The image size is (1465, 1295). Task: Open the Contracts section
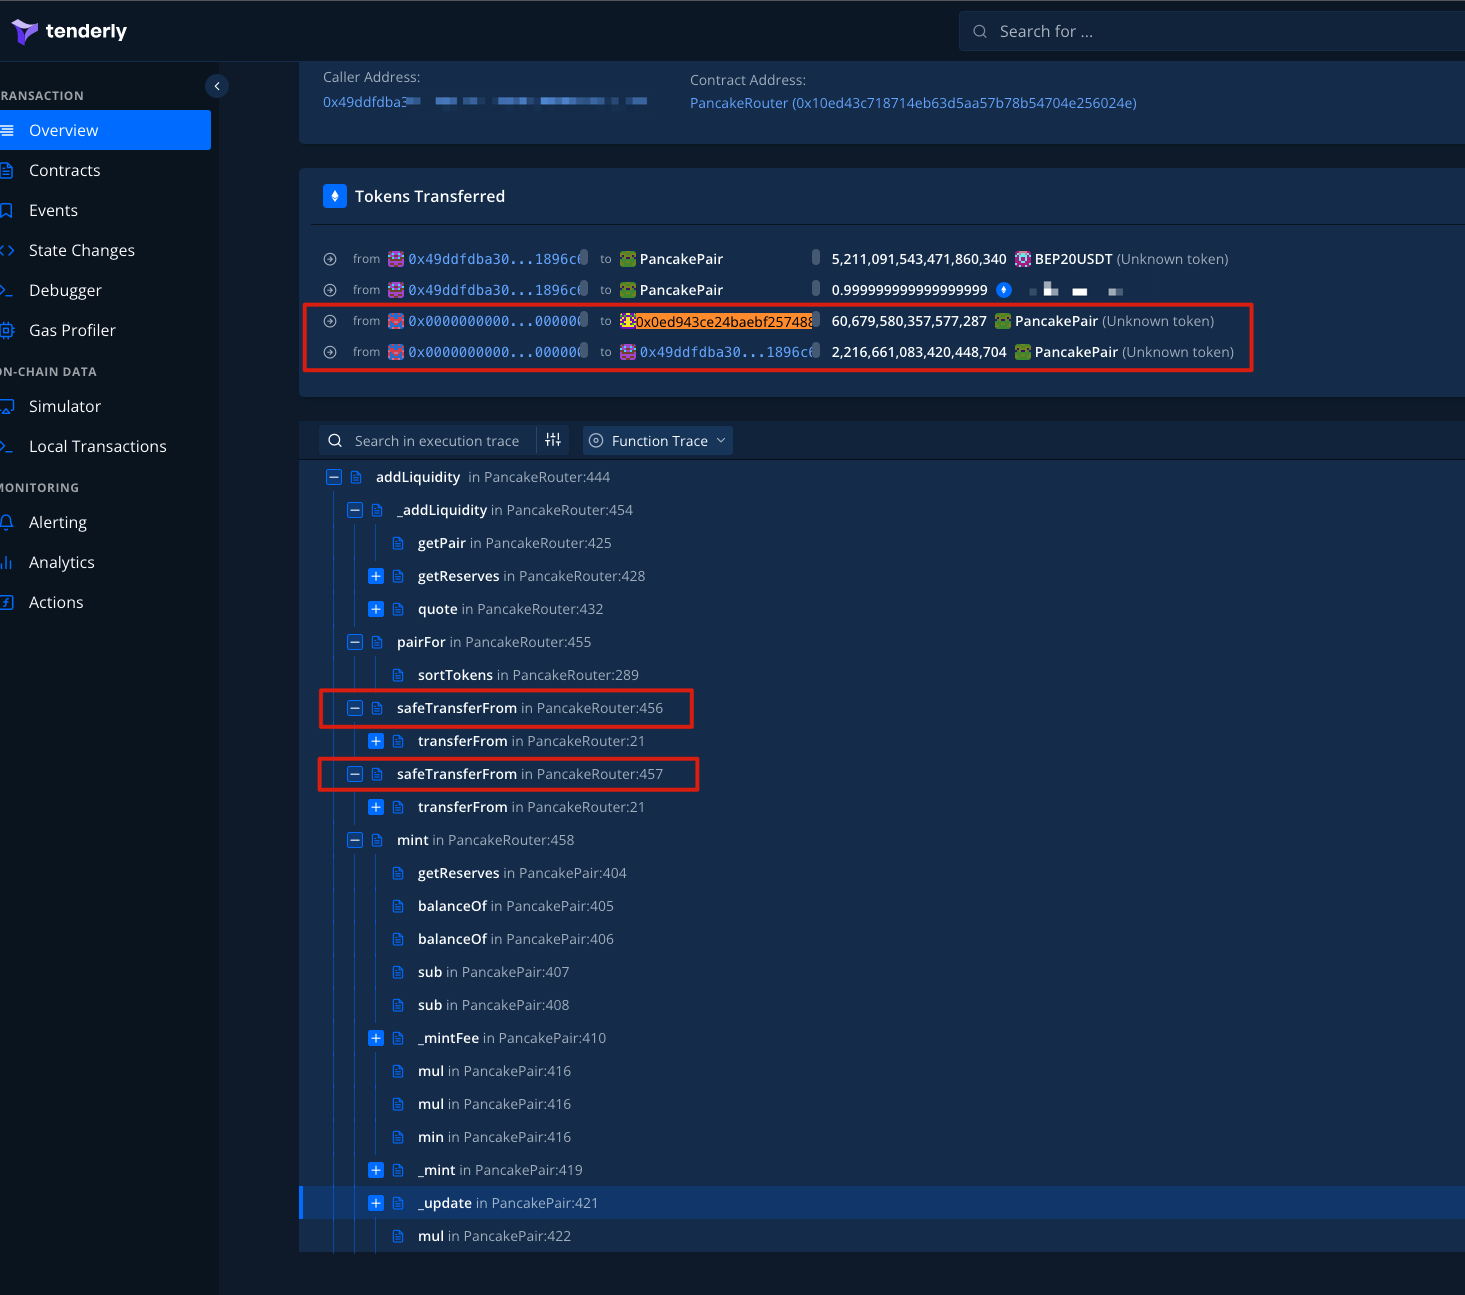tap(64, 170)
